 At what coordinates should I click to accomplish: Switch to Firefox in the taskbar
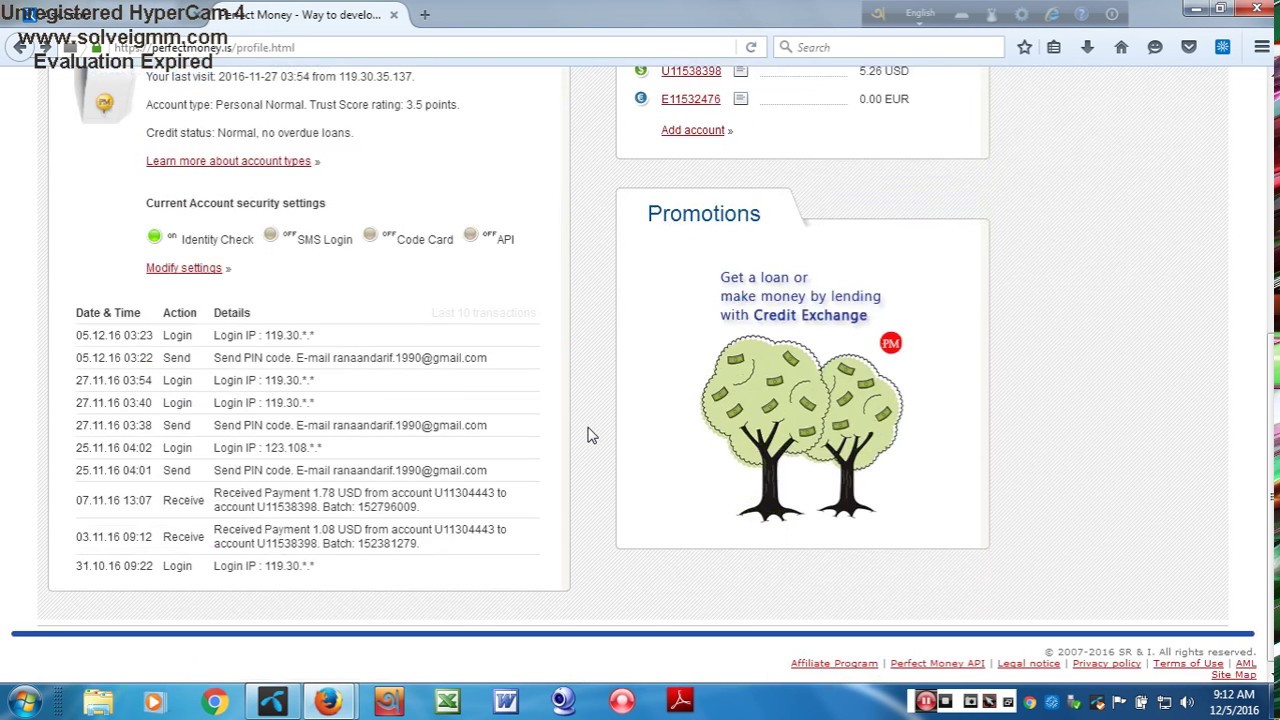tap(329, 701)
